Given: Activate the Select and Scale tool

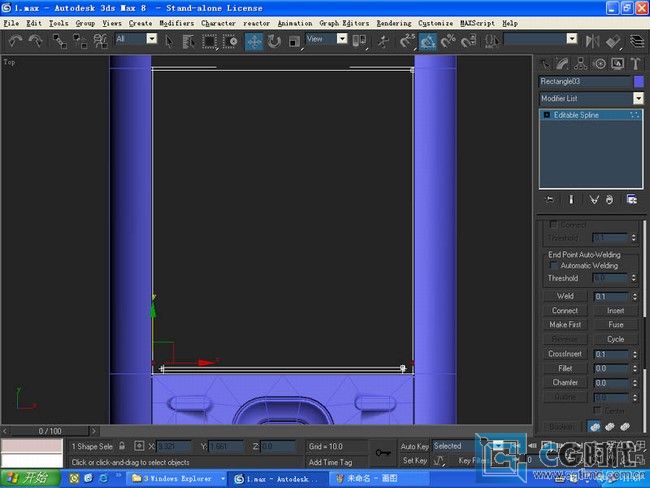Looking at the screenshot, I should (x=294, y=41).
